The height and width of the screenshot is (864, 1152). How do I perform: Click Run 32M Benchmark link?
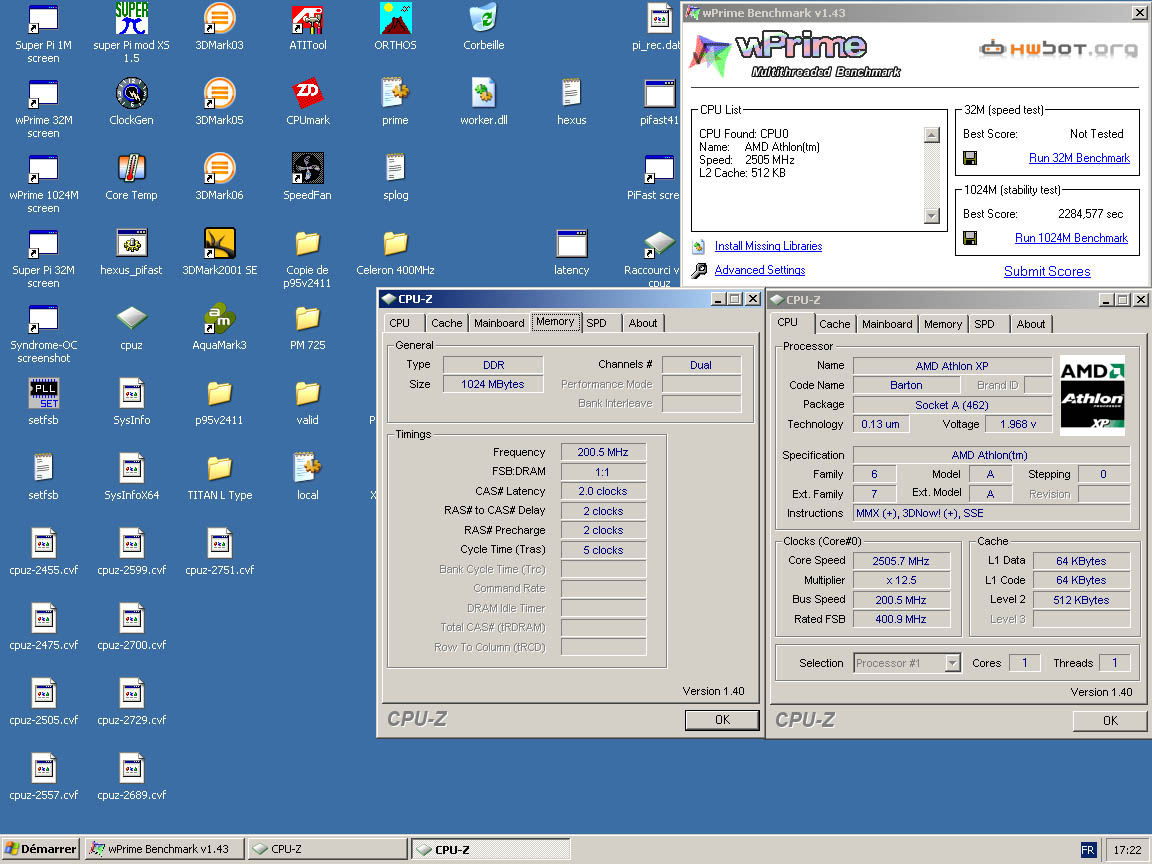click(x=1079, y=158)
